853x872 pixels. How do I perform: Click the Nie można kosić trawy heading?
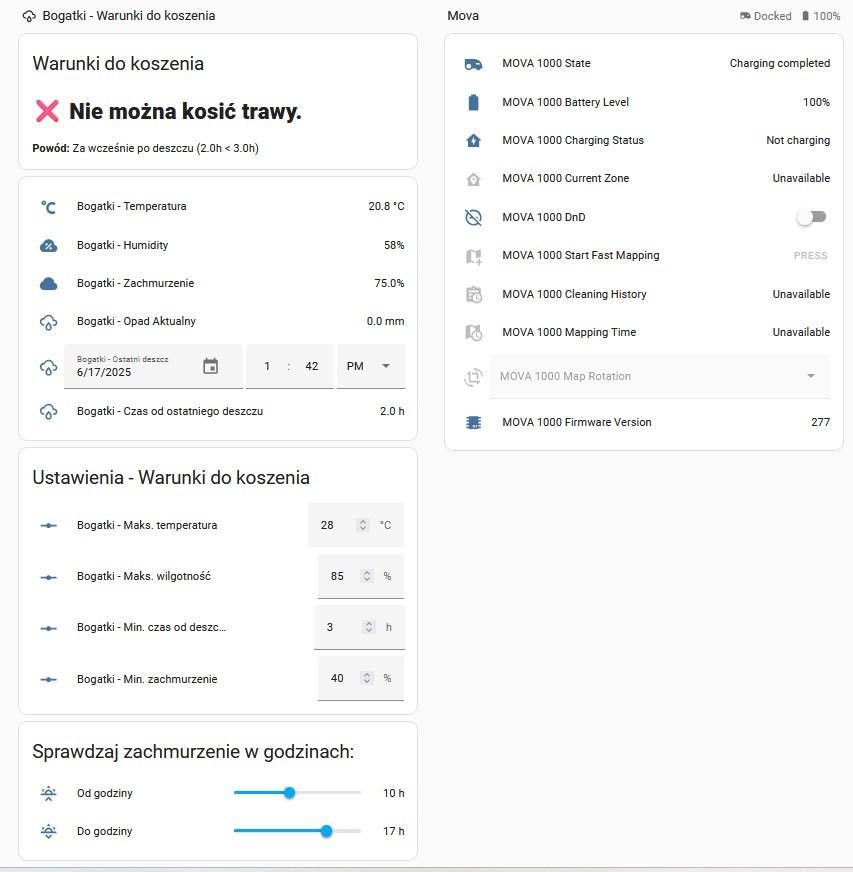click(x=185, y=112)
